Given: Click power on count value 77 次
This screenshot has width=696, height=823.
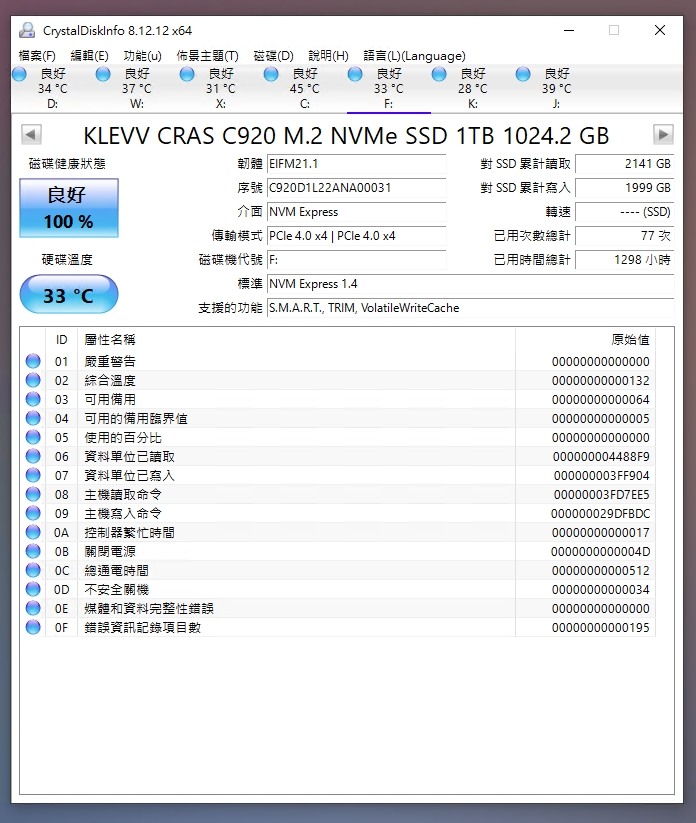Looking at the screenshot, I should coord(625,236).
